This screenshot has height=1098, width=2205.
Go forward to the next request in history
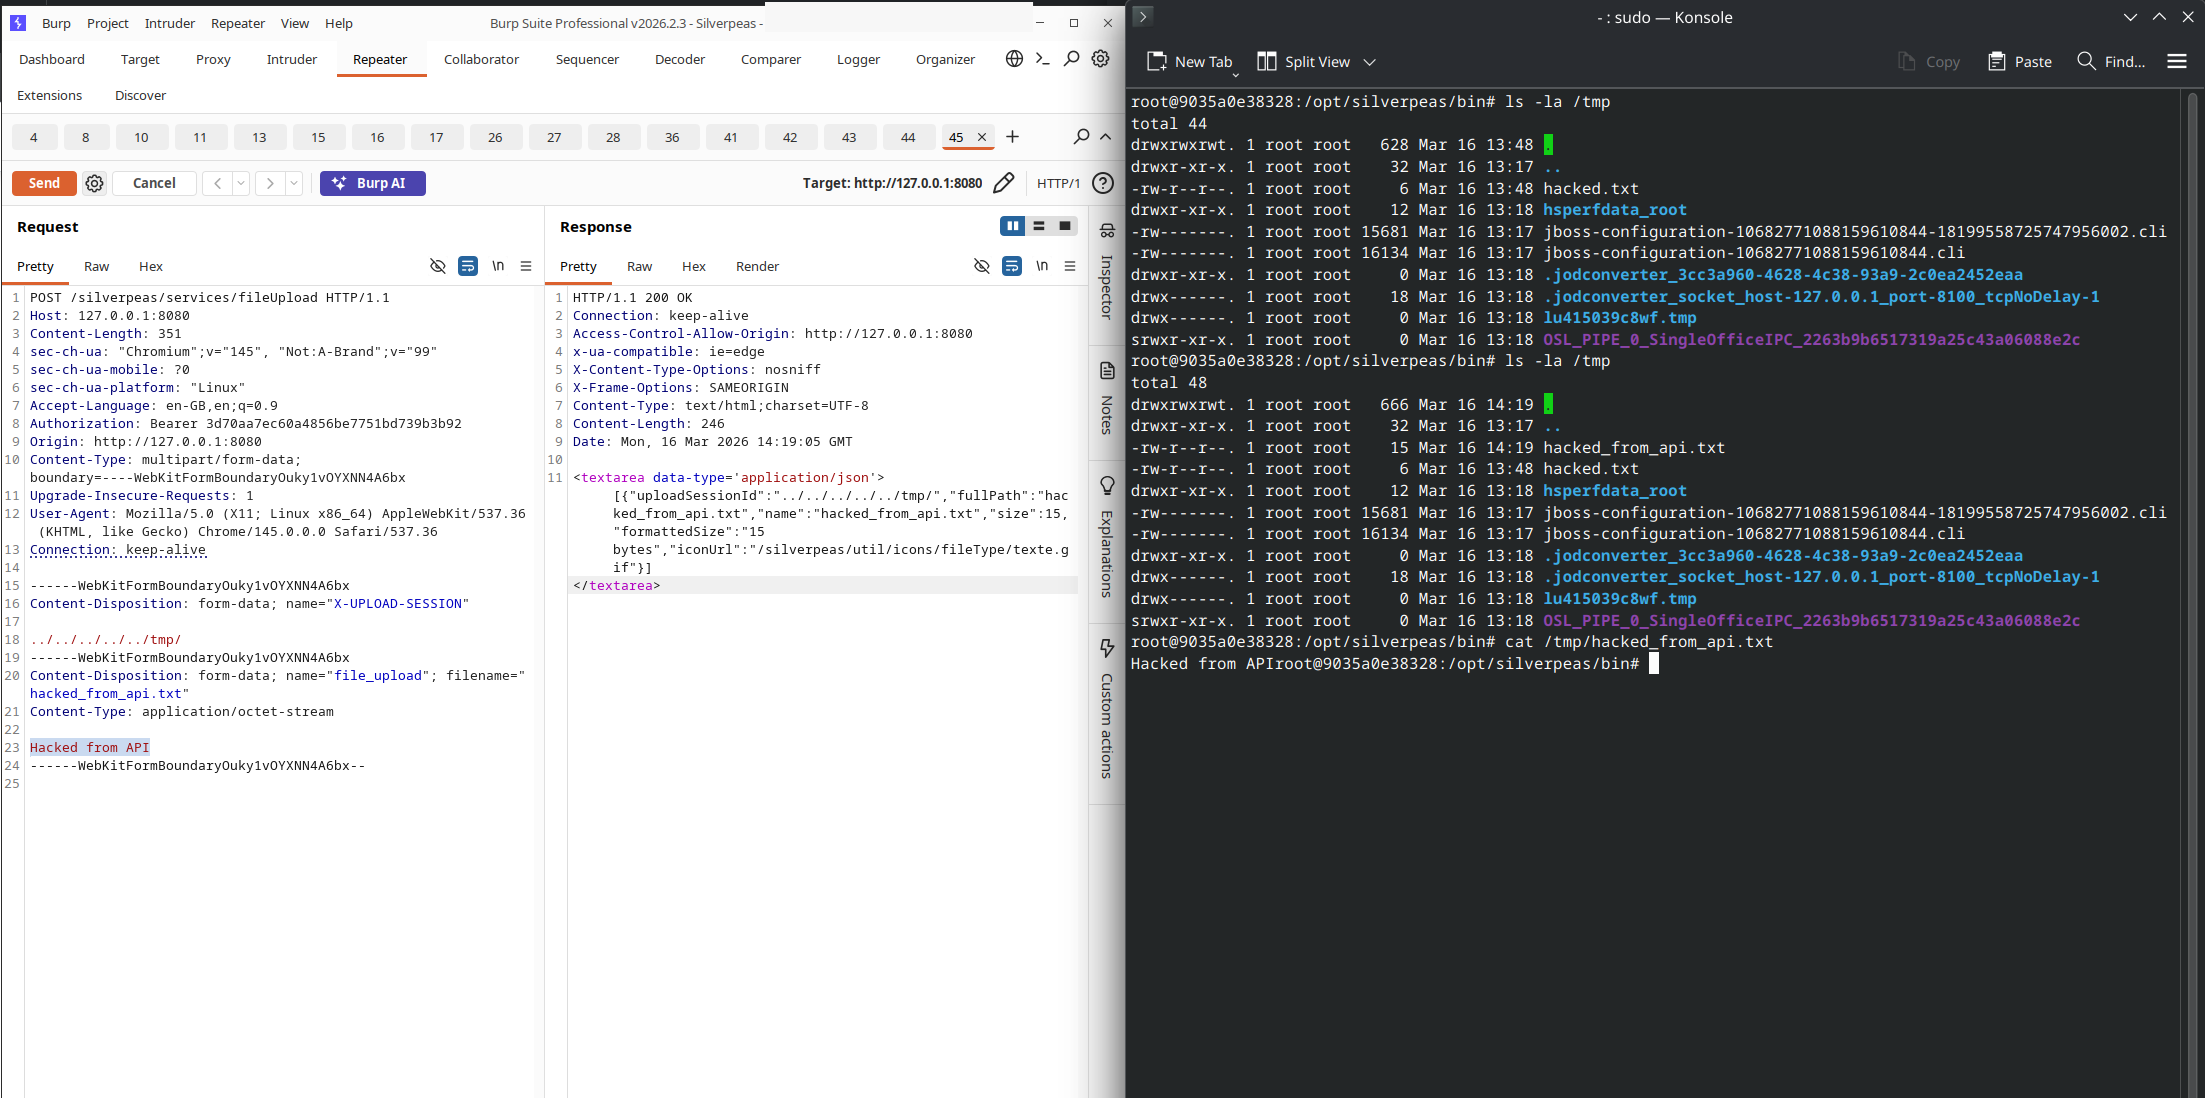pyautogui.click(x=270, y=183)
